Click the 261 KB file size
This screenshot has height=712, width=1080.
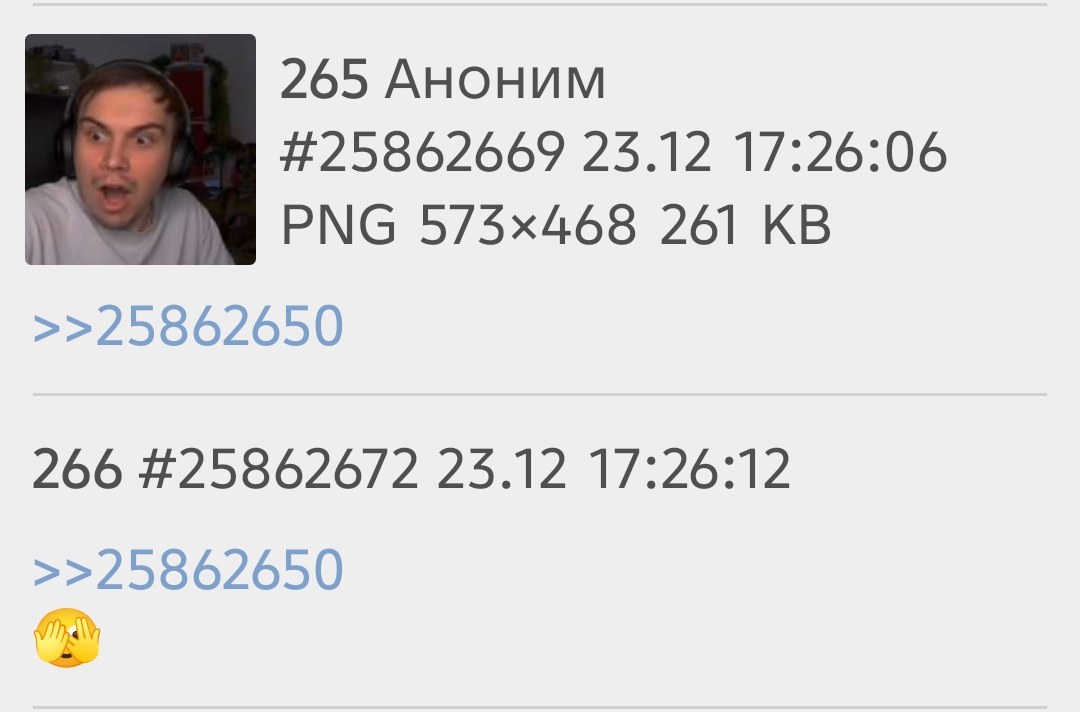pos(745,224)
